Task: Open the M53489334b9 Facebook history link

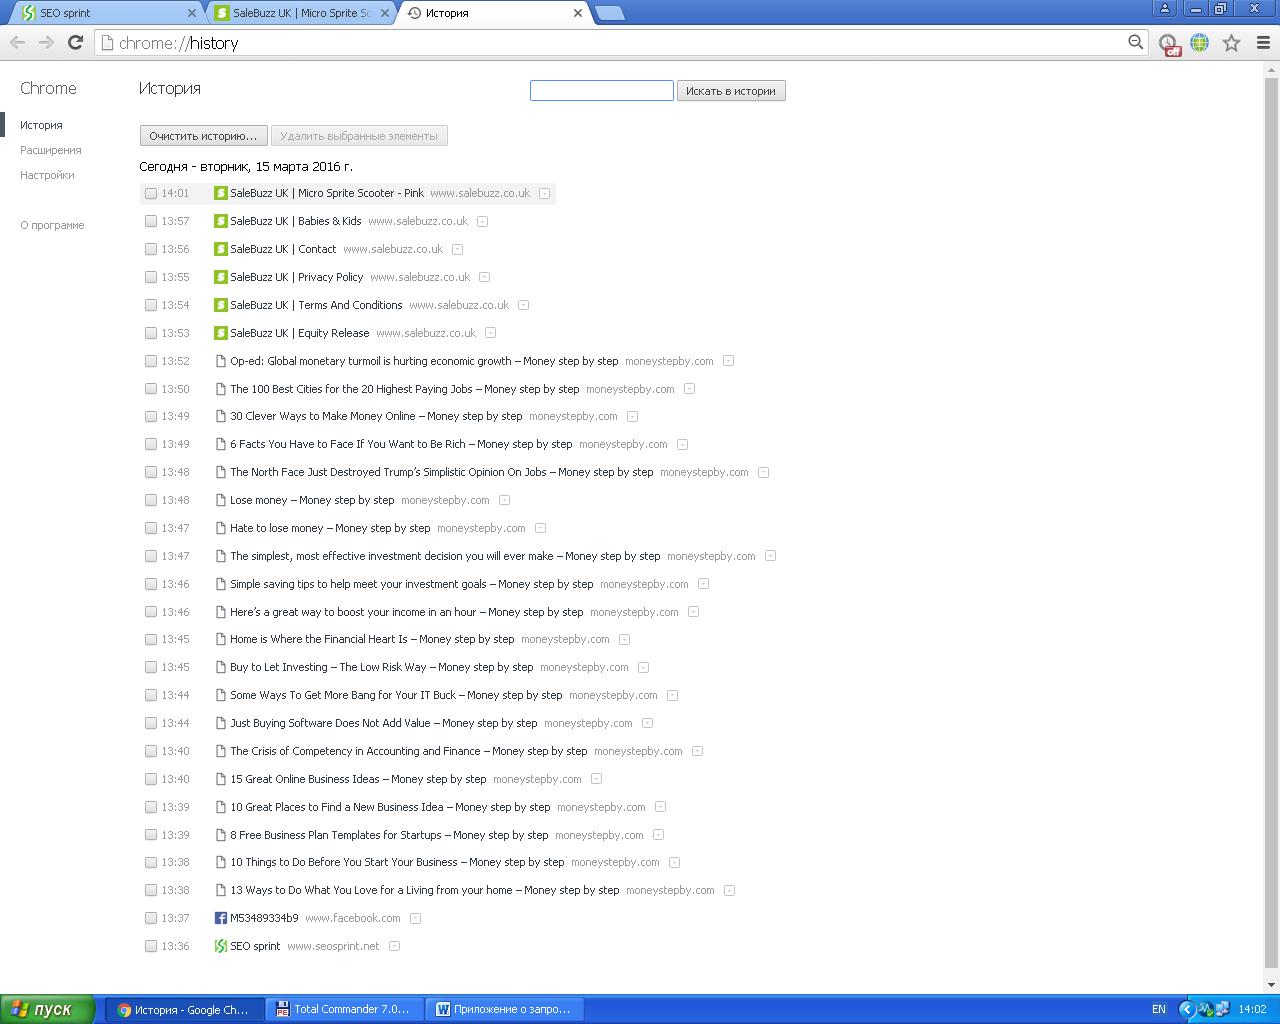Action: 264,918
